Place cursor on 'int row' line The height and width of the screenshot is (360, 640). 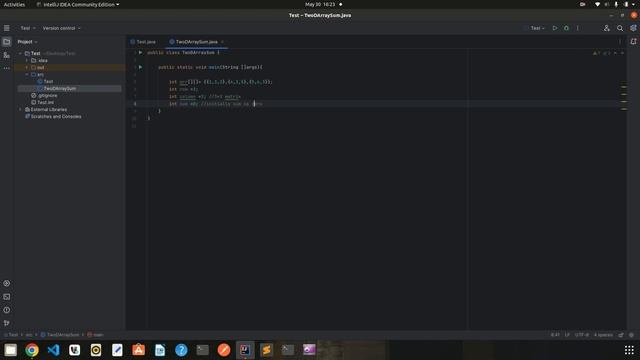point(183,89)
